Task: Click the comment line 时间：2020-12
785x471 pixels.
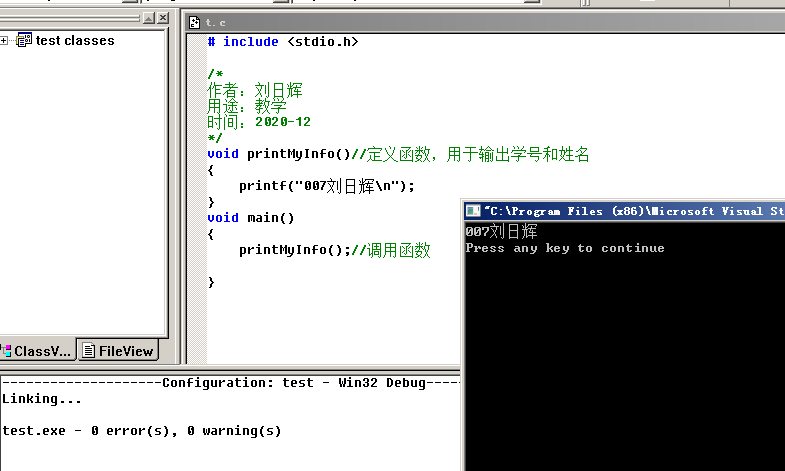Action: [x=259, y=122]
